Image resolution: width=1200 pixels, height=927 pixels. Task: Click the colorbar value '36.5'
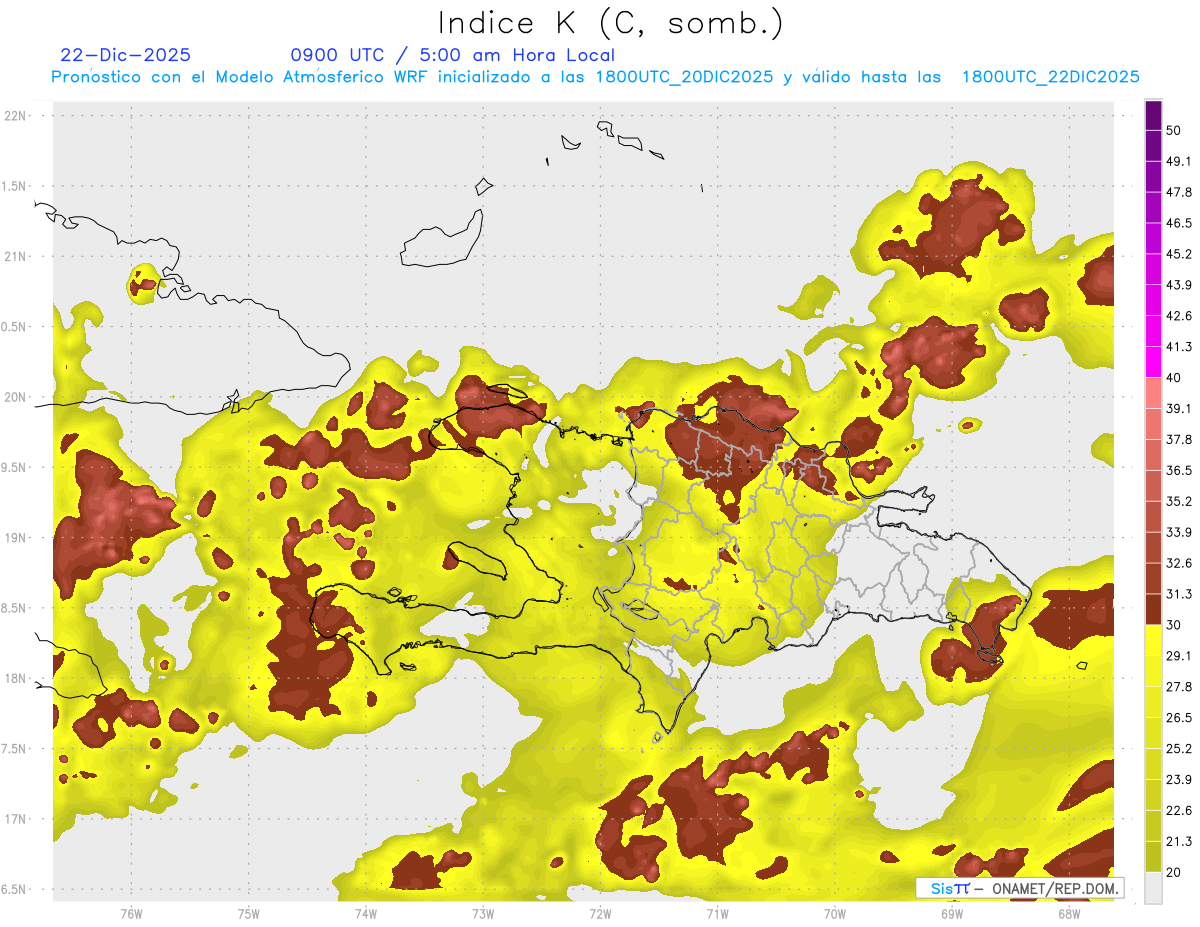click(1179, 470)
